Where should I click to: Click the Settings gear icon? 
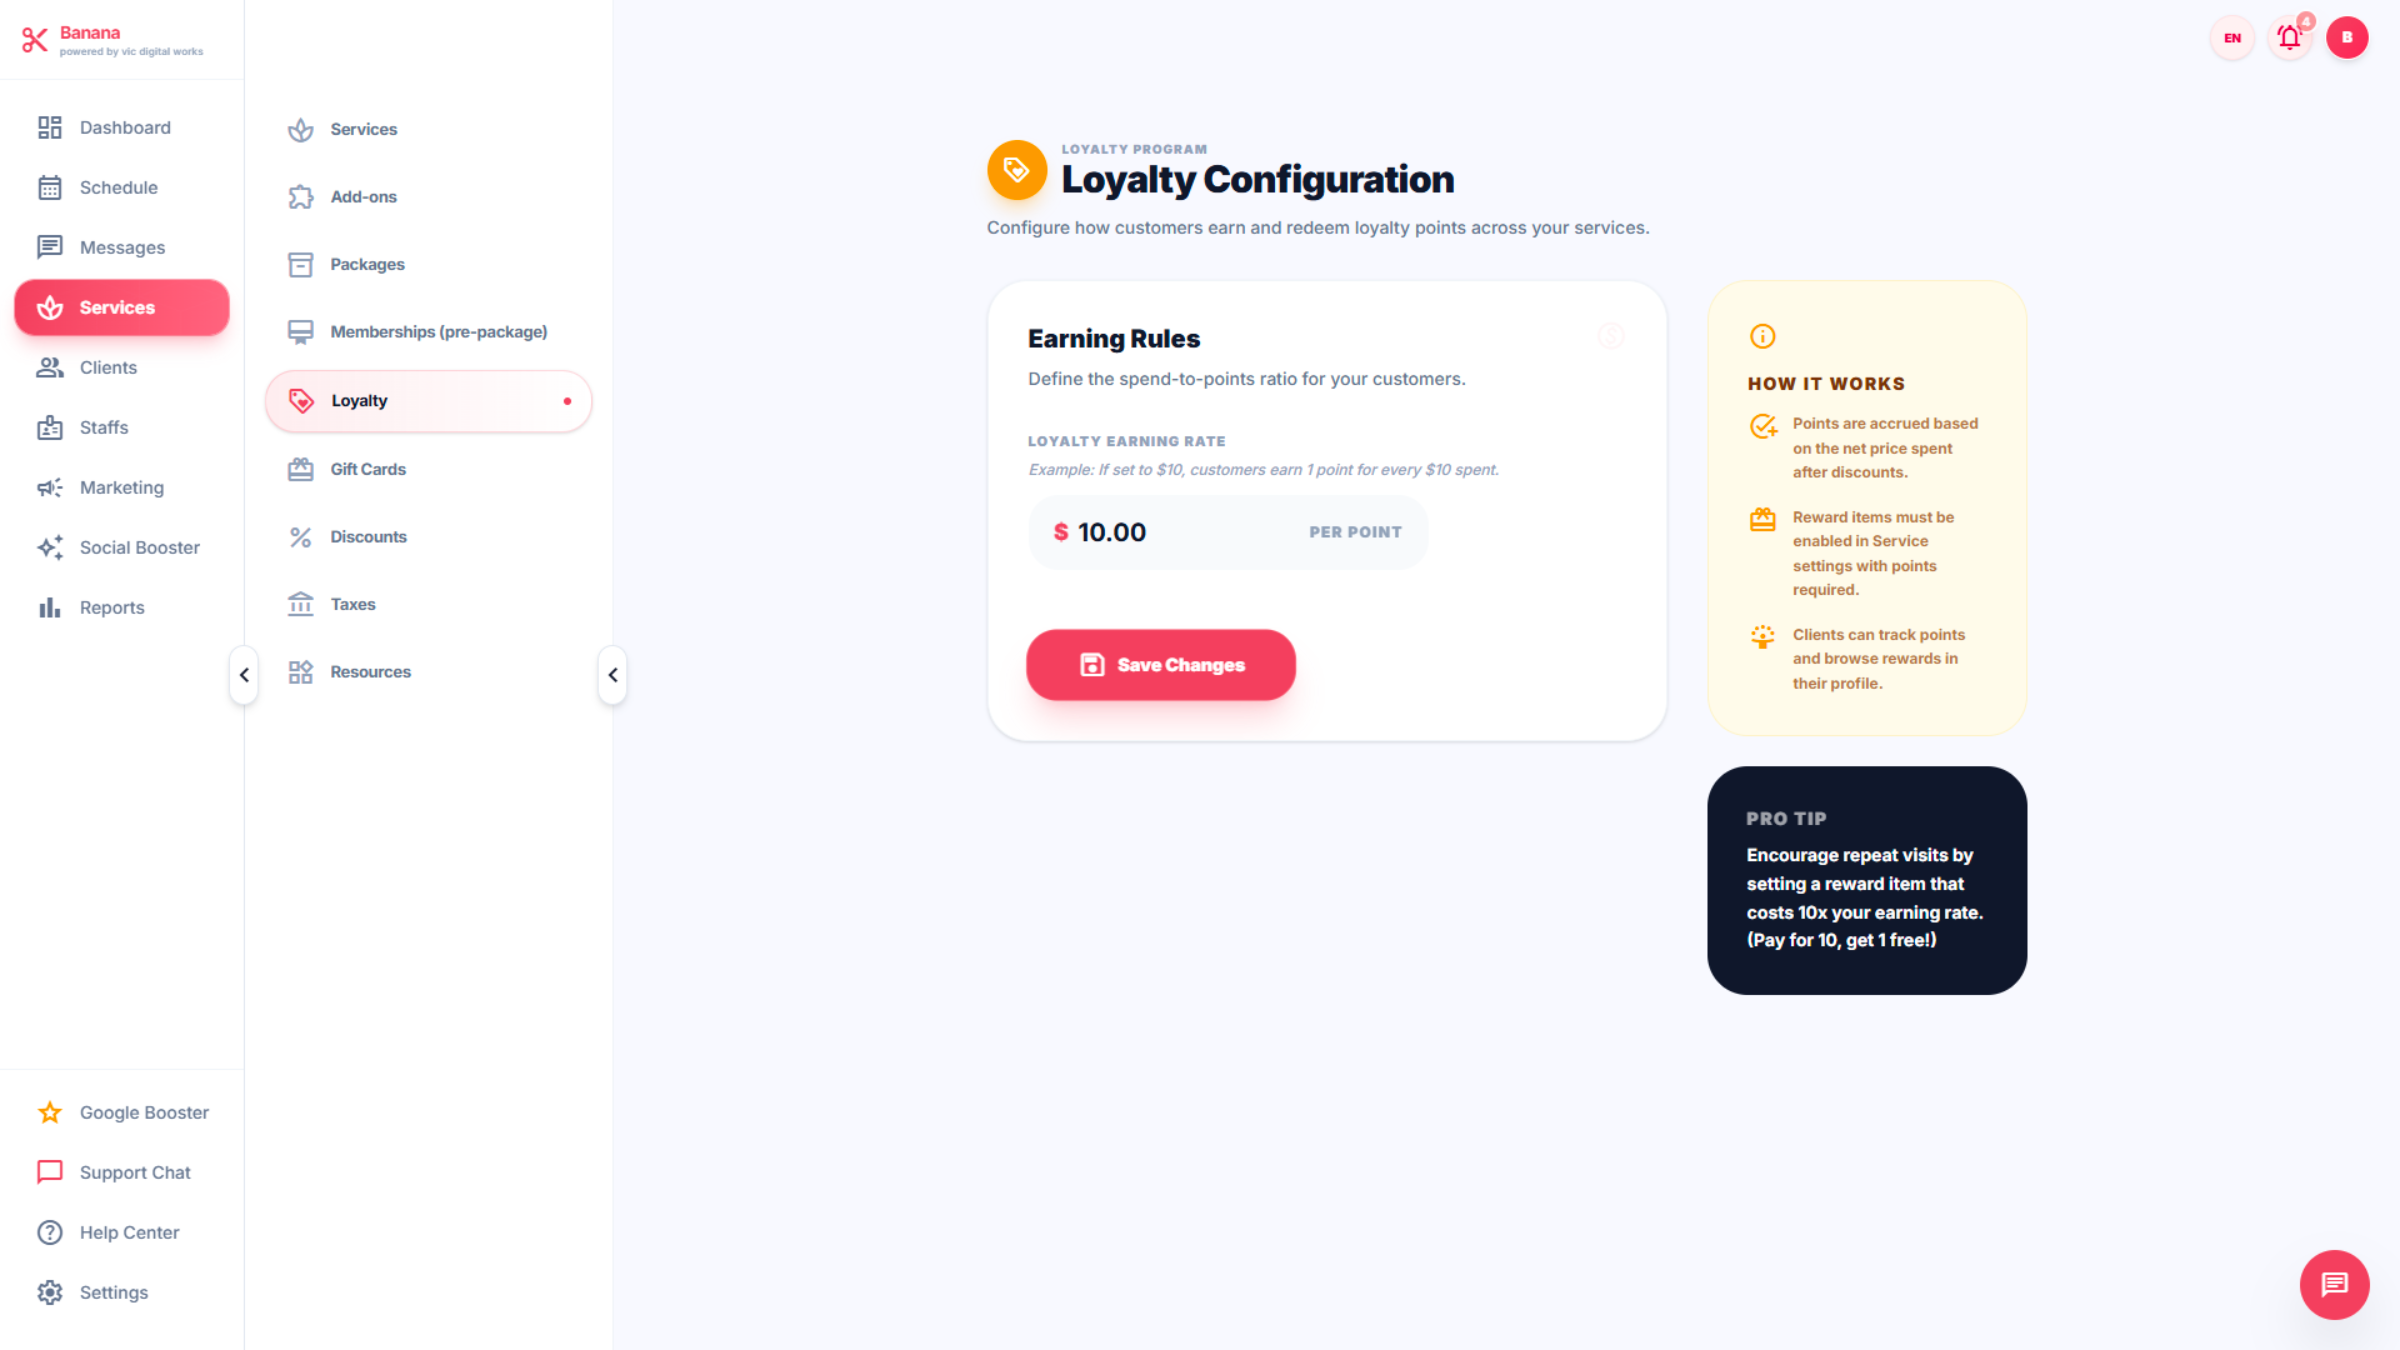50,1292
